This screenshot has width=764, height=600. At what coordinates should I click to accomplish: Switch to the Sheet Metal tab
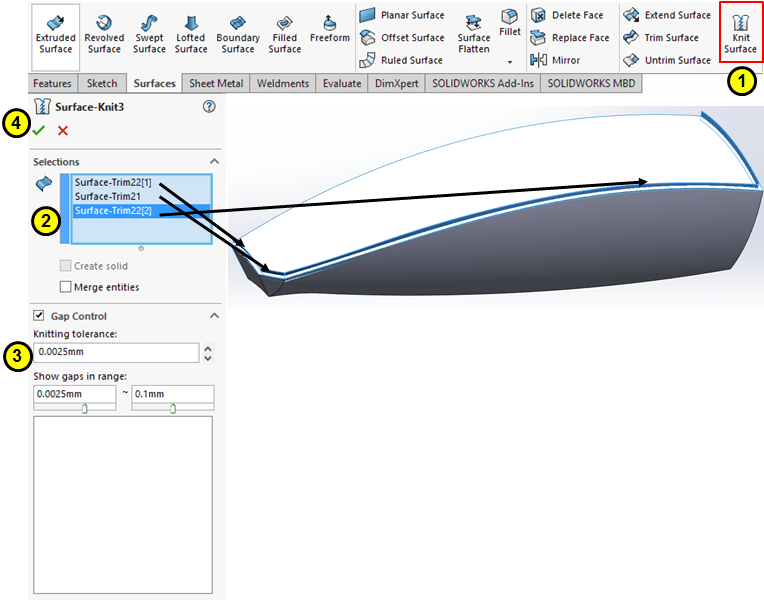217,84
